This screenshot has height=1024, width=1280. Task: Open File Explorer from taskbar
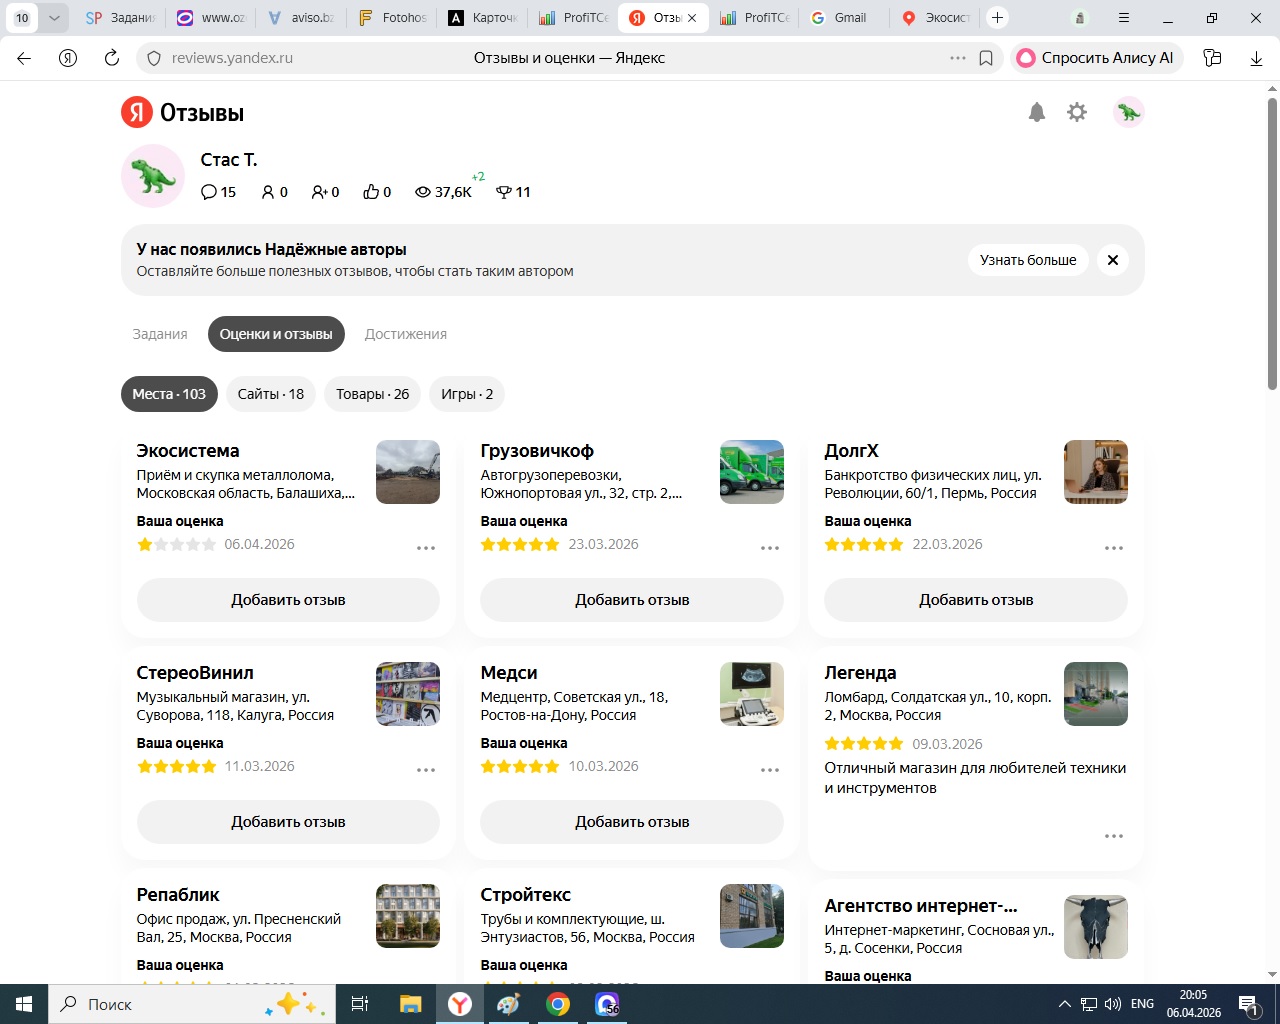coord(411,1004)
